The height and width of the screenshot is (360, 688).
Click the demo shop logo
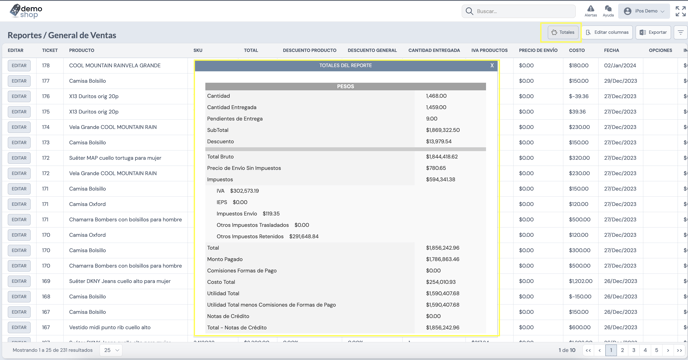click(x=26, y=11)
